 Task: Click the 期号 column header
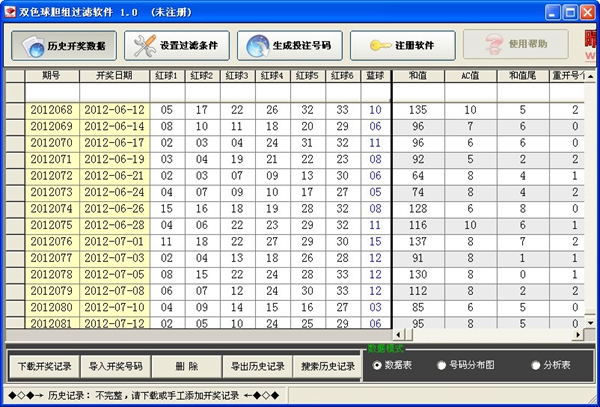pos(52,76)
